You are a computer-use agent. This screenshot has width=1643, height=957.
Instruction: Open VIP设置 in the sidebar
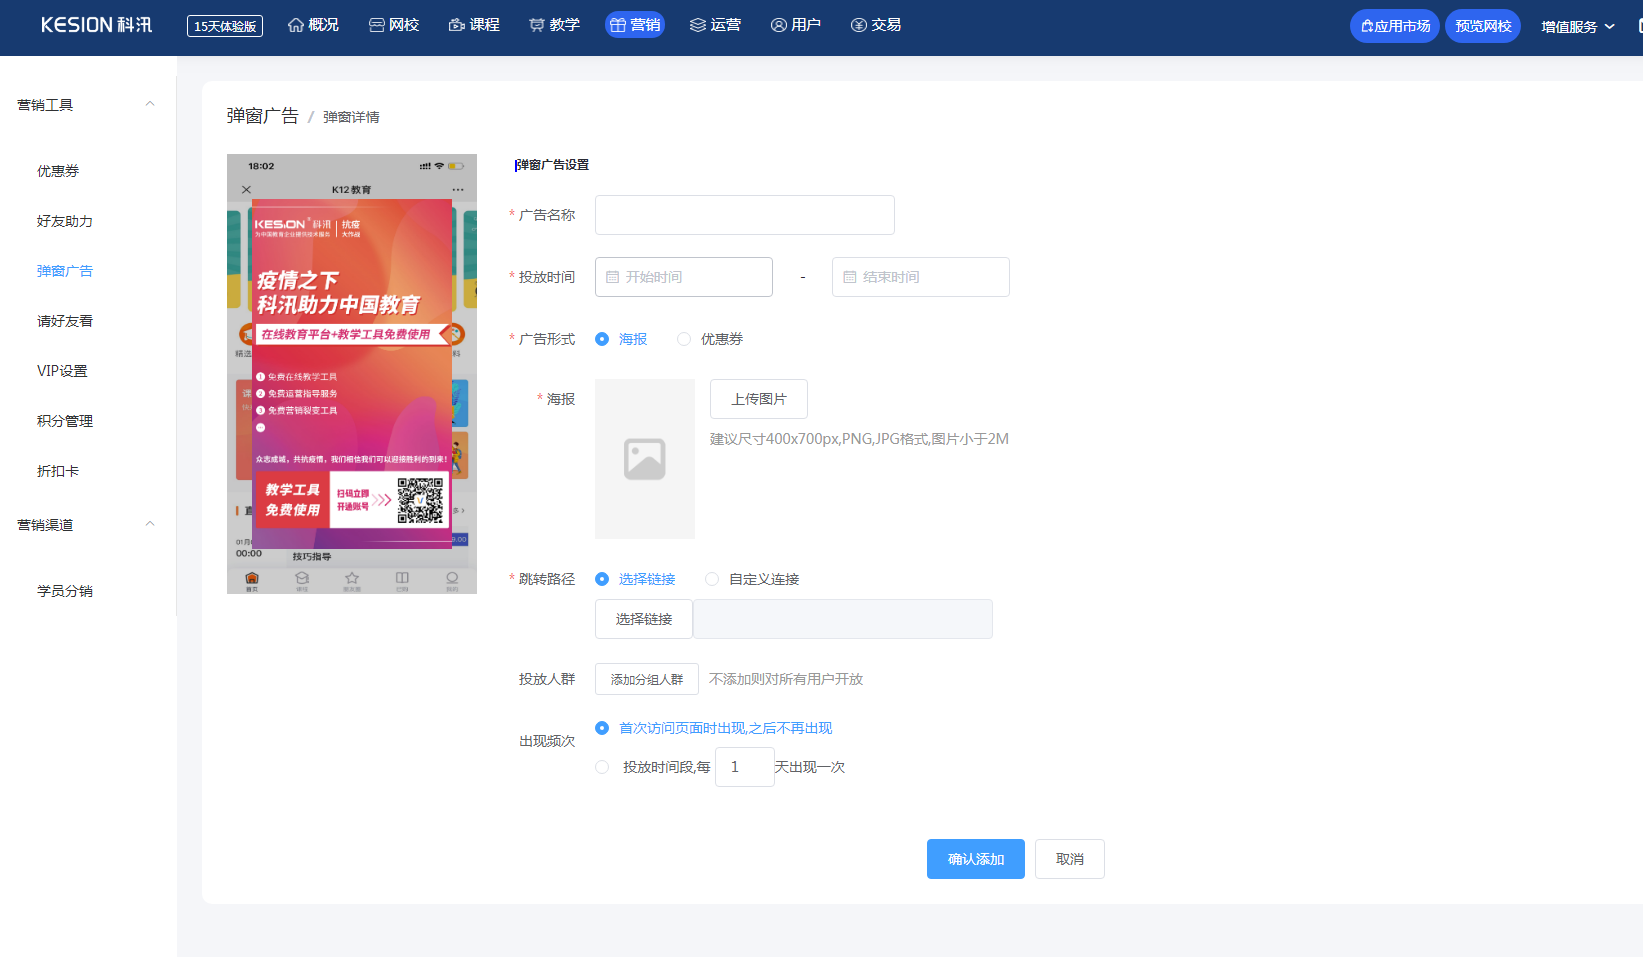coord(62,371)
